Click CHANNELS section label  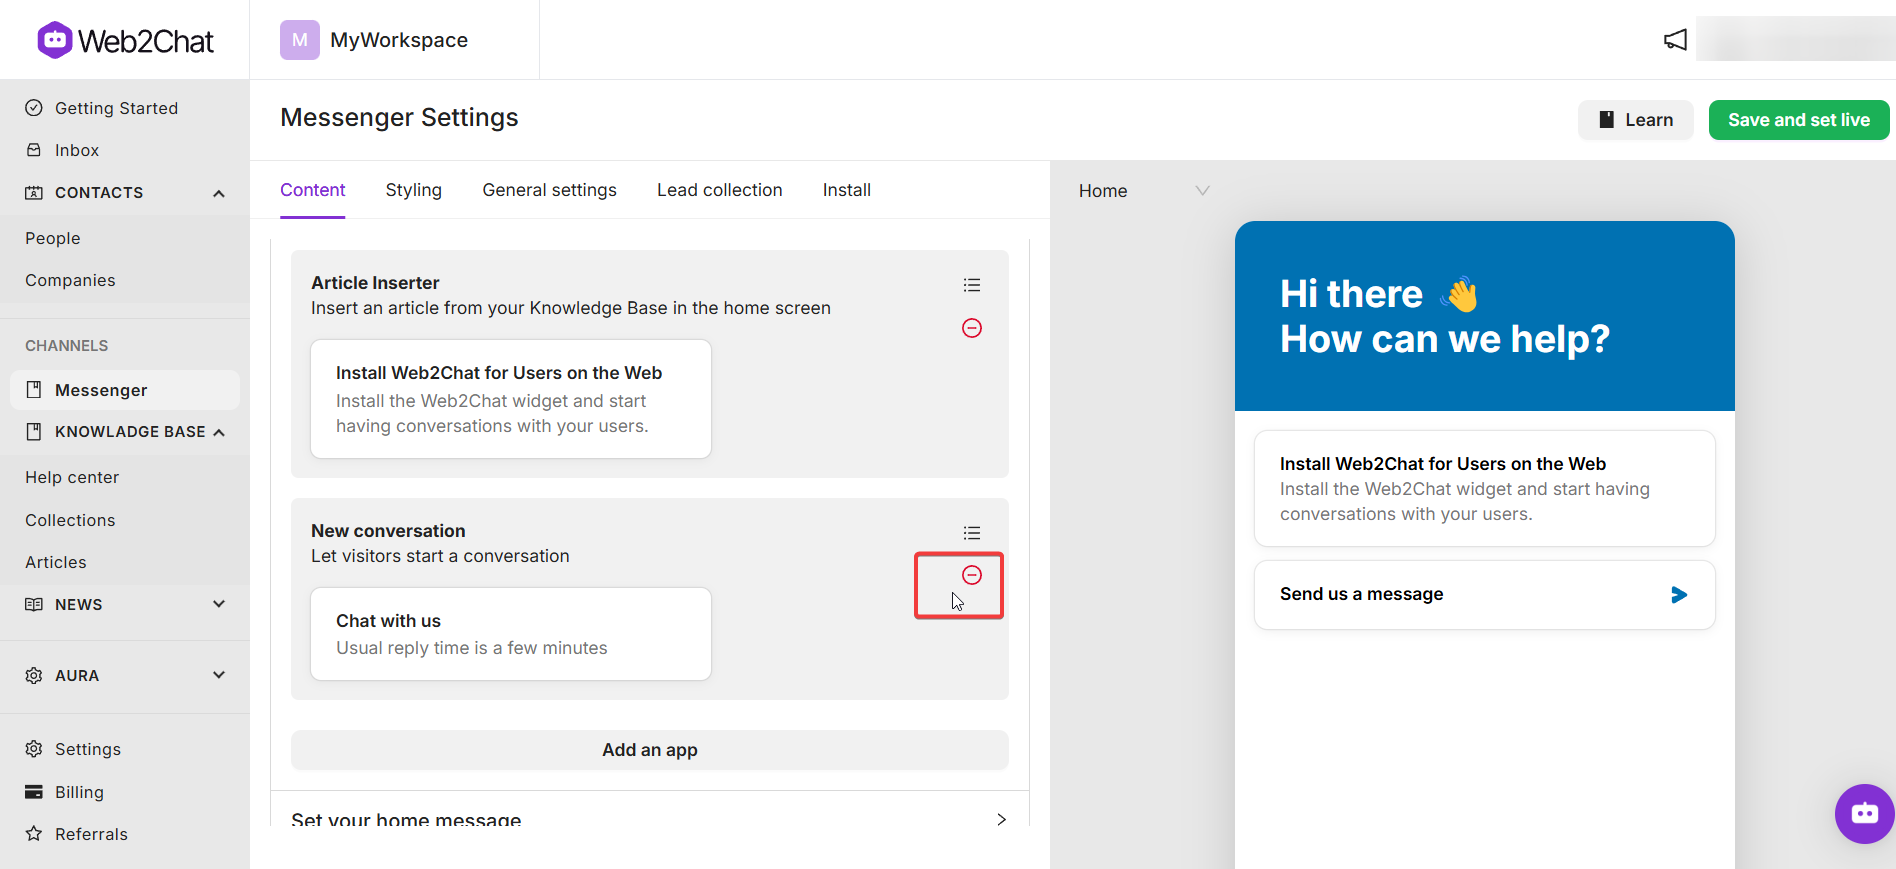(67, 346)
